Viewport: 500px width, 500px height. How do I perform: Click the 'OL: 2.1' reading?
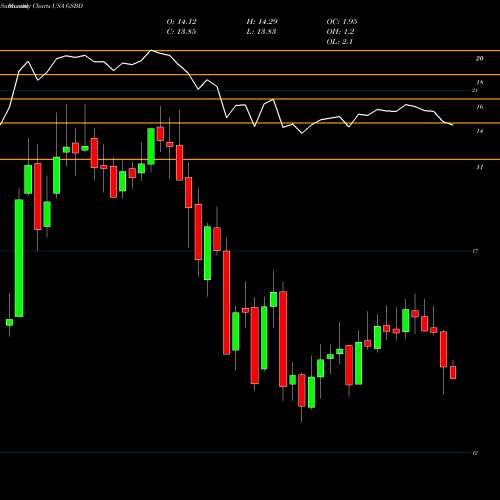pos(340,42)
